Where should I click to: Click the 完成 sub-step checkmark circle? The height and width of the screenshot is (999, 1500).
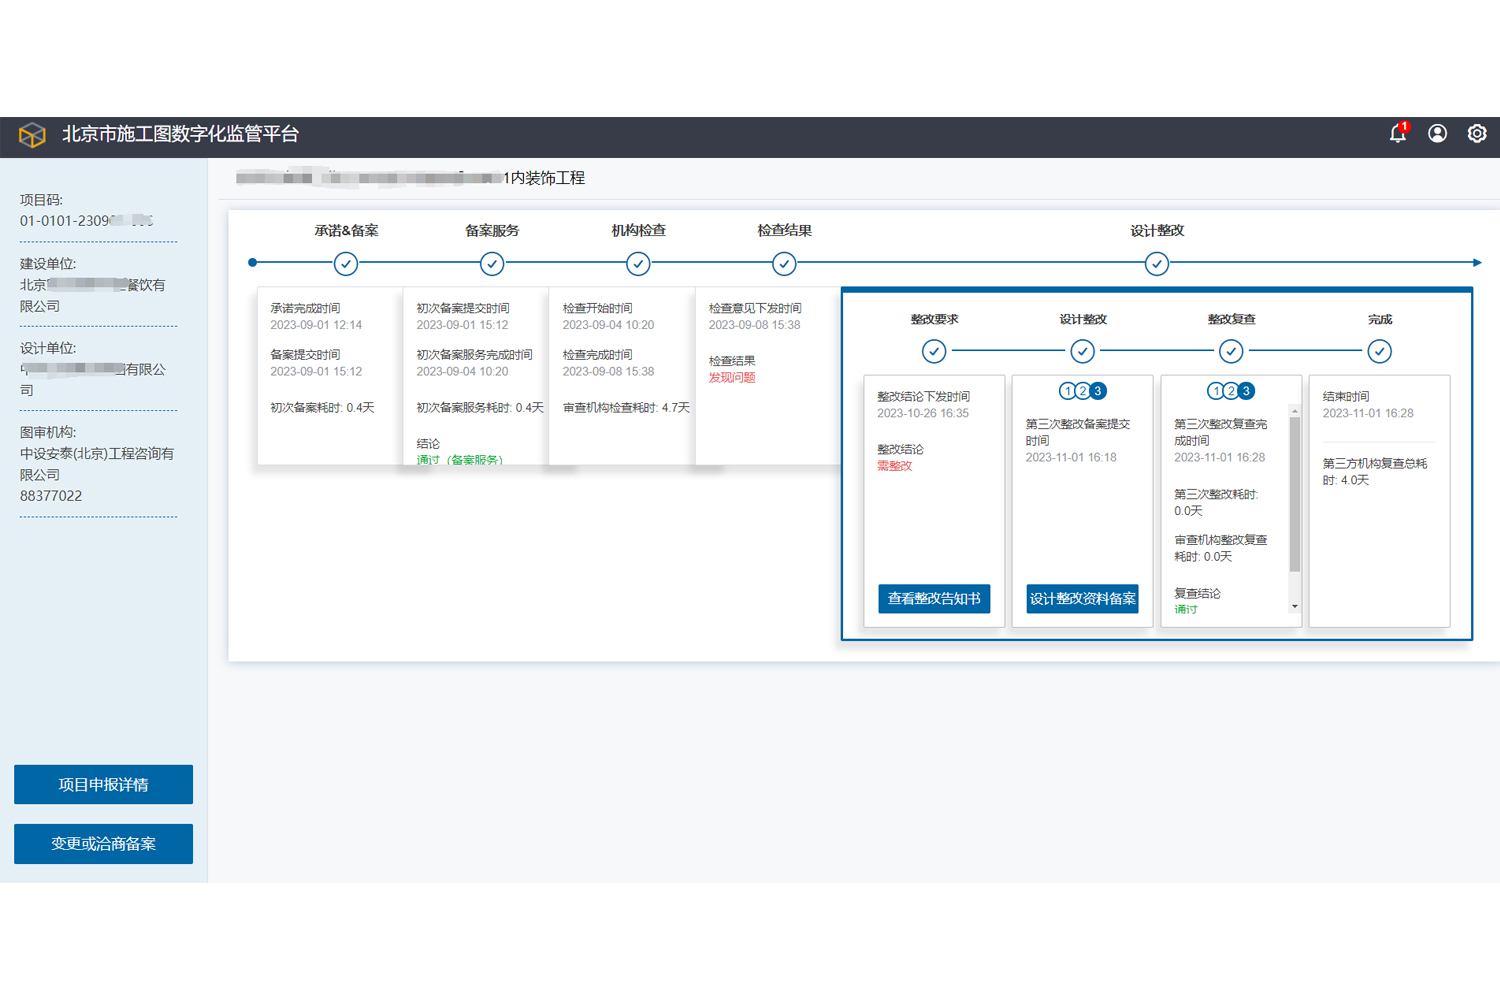1379,351
